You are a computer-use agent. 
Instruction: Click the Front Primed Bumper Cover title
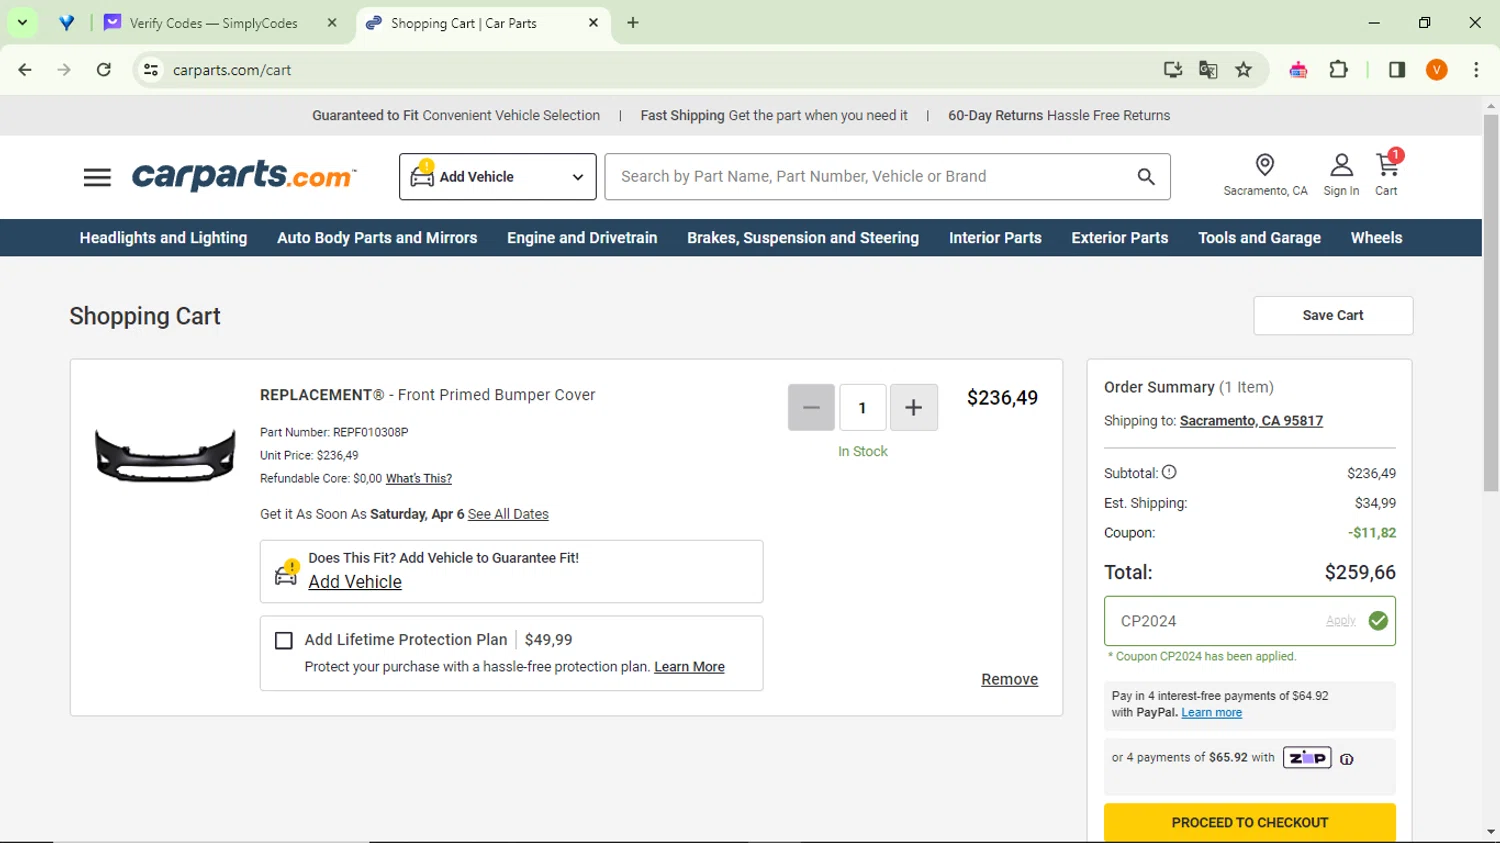coord(427,395)
